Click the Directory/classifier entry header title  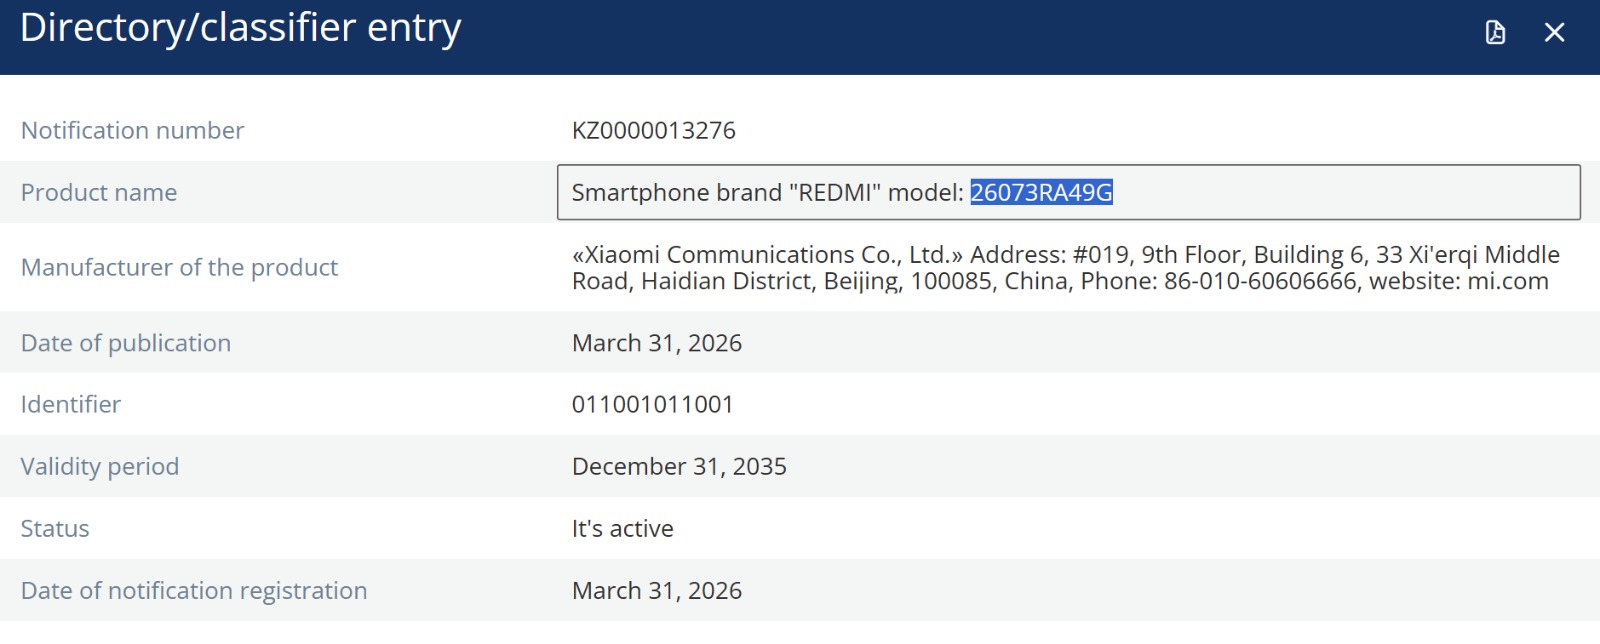coord(240,28)
